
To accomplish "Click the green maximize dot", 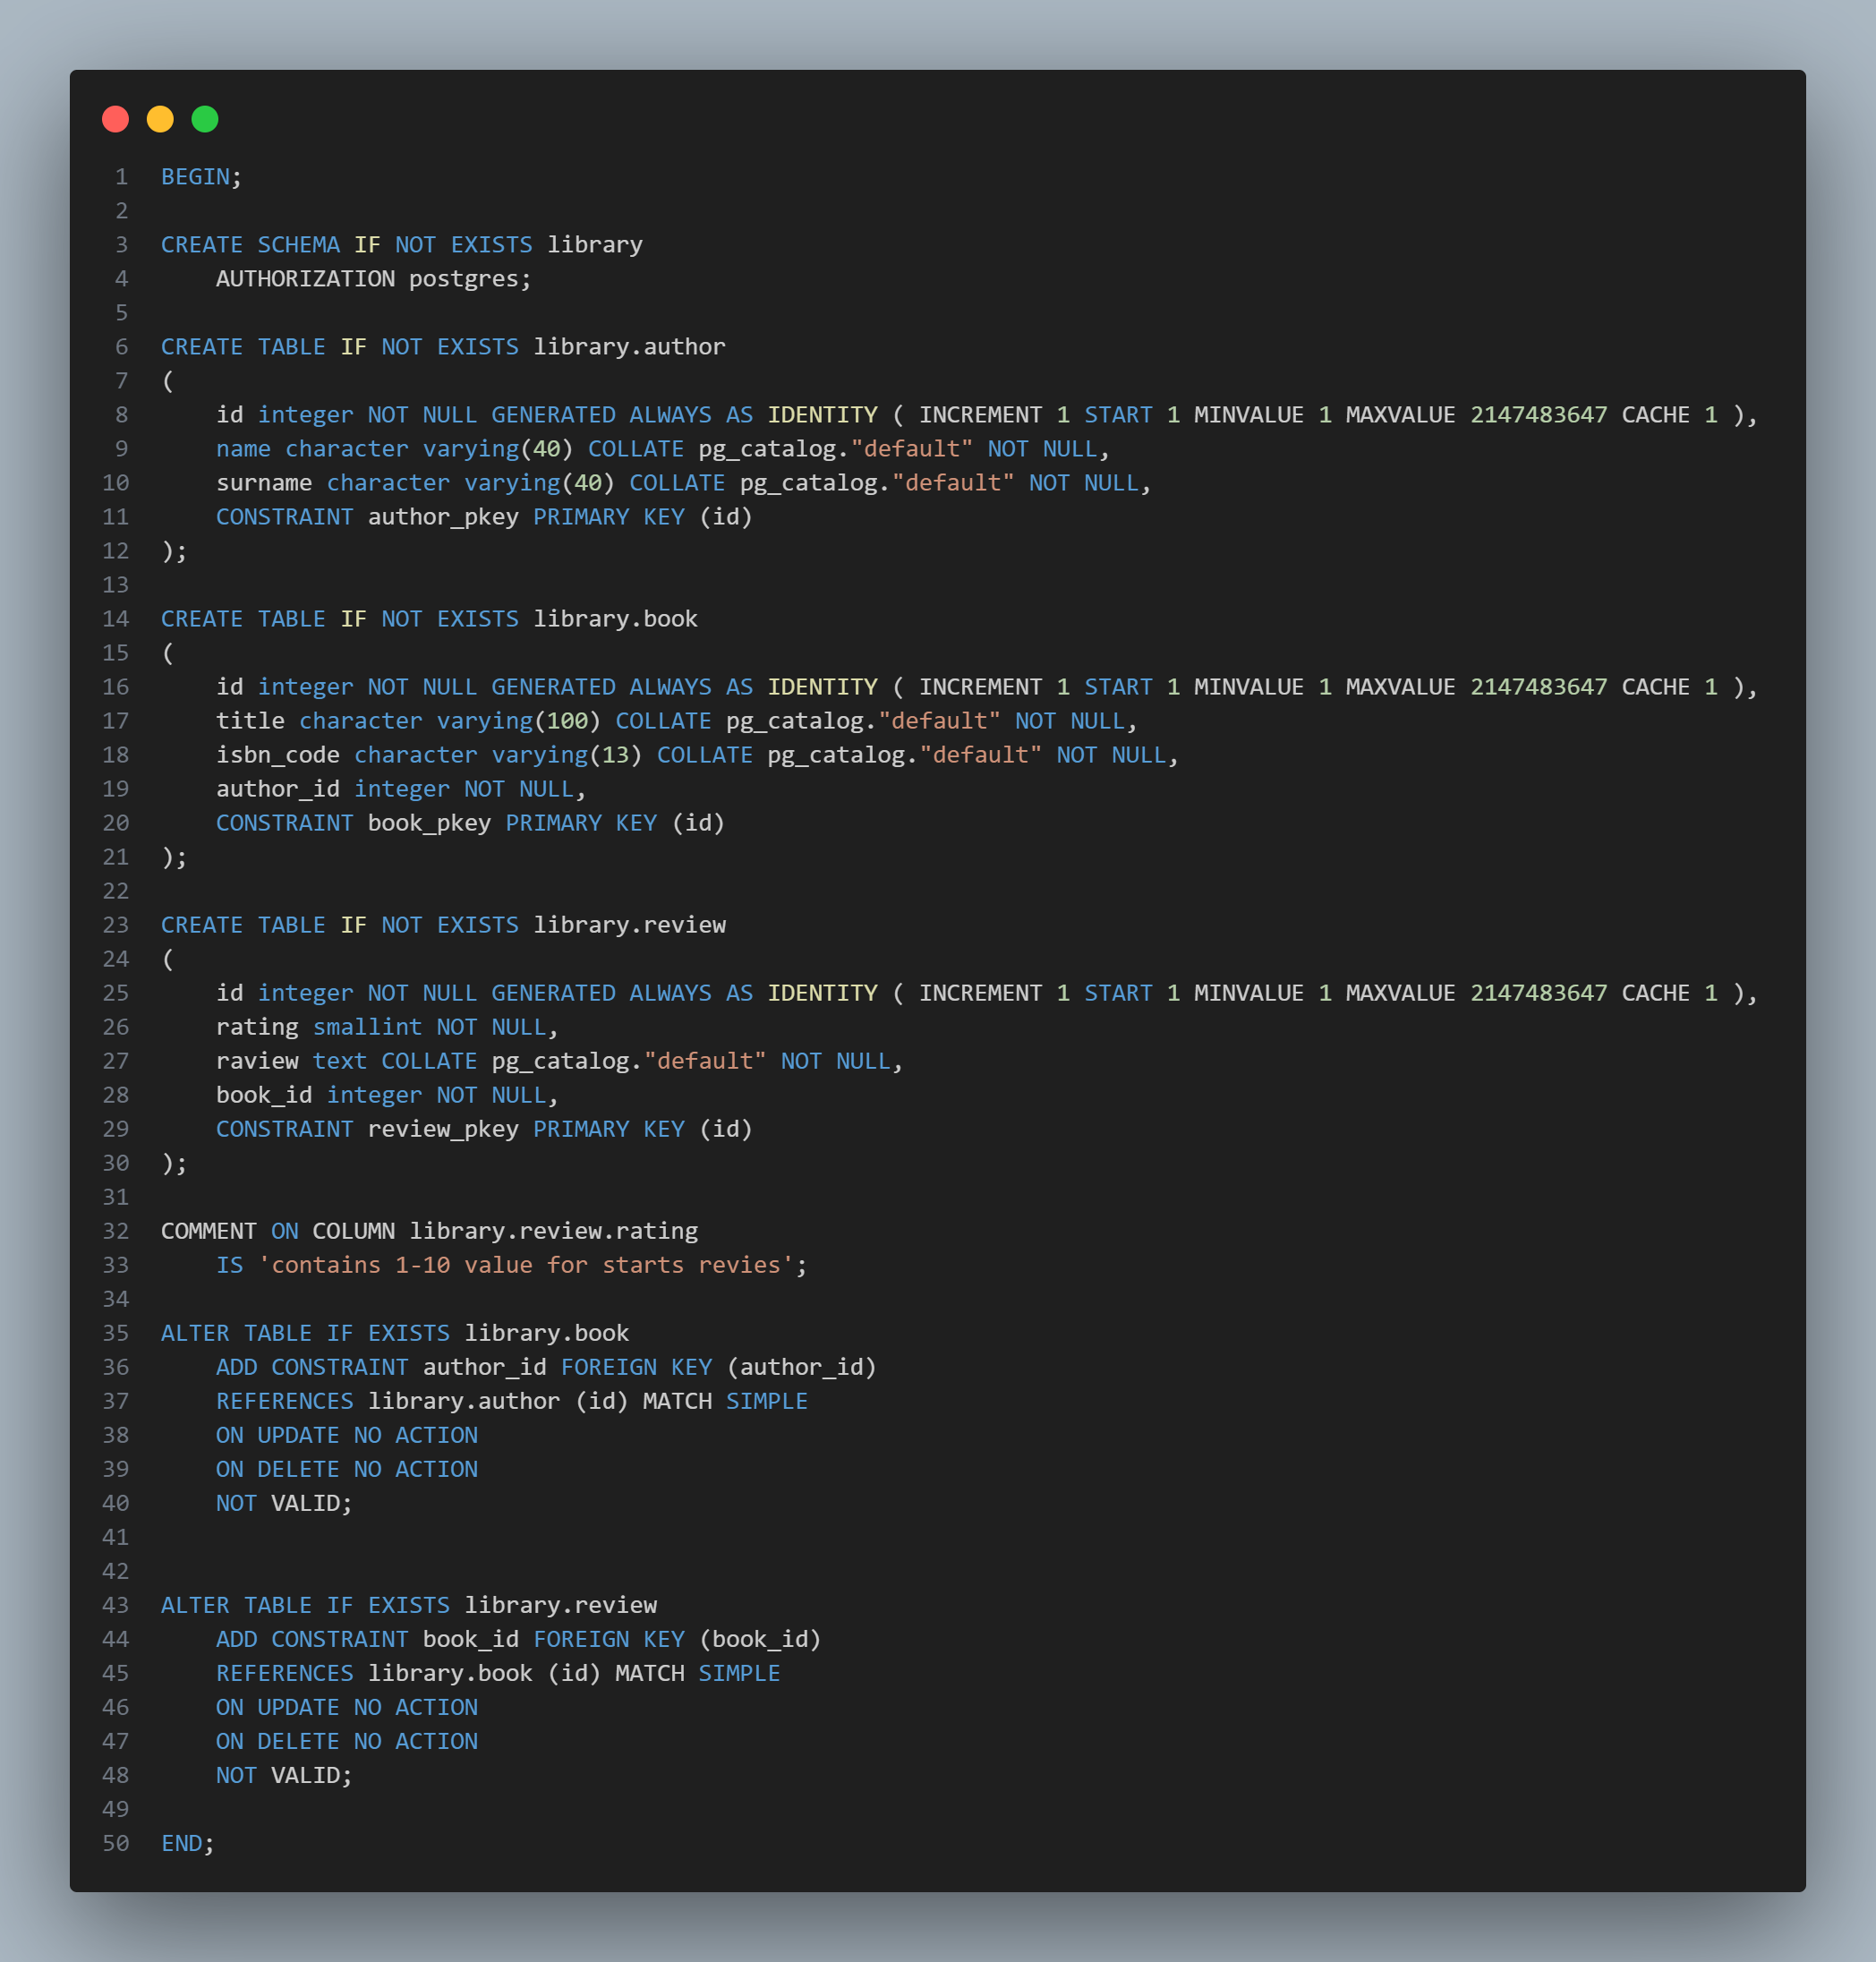I will [205, 119].
